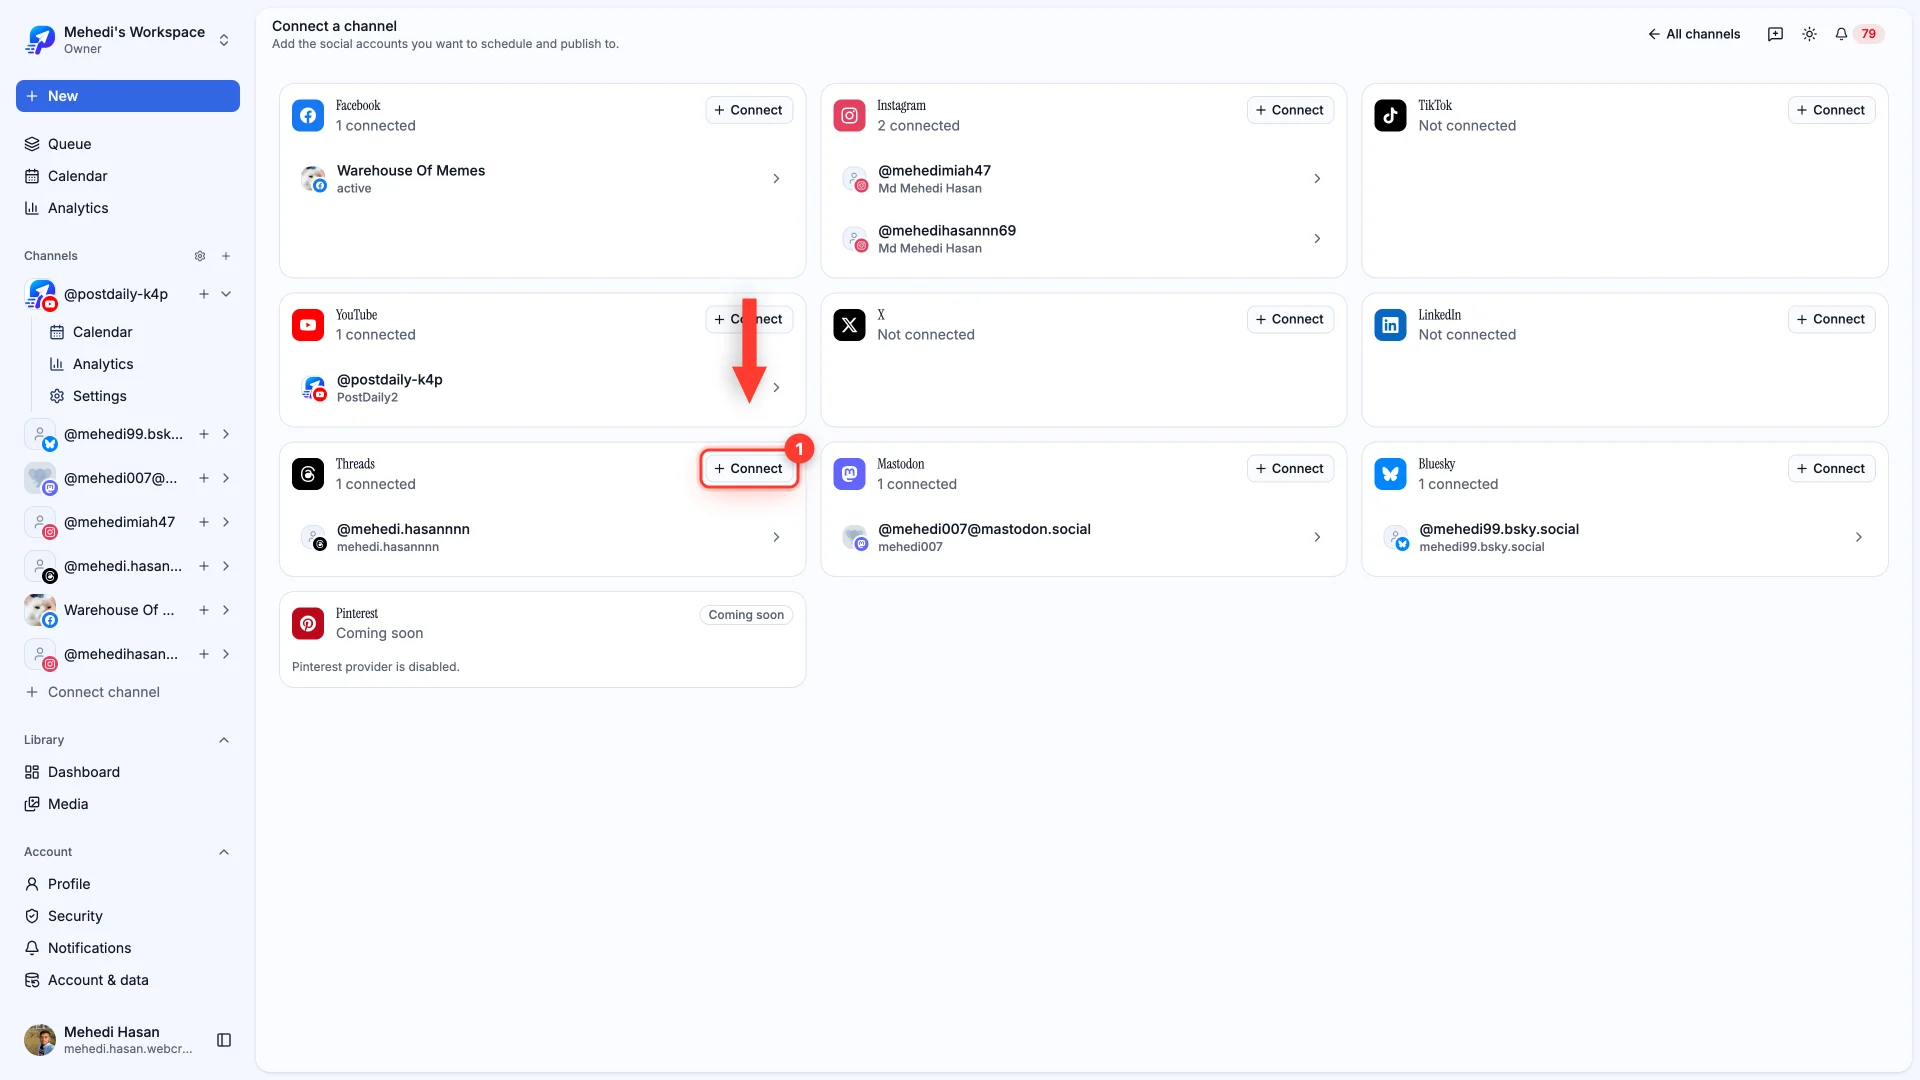1920x1080 pixels.
Task: Click plus icon next to Channels header
Action: (x=226, y=256)
